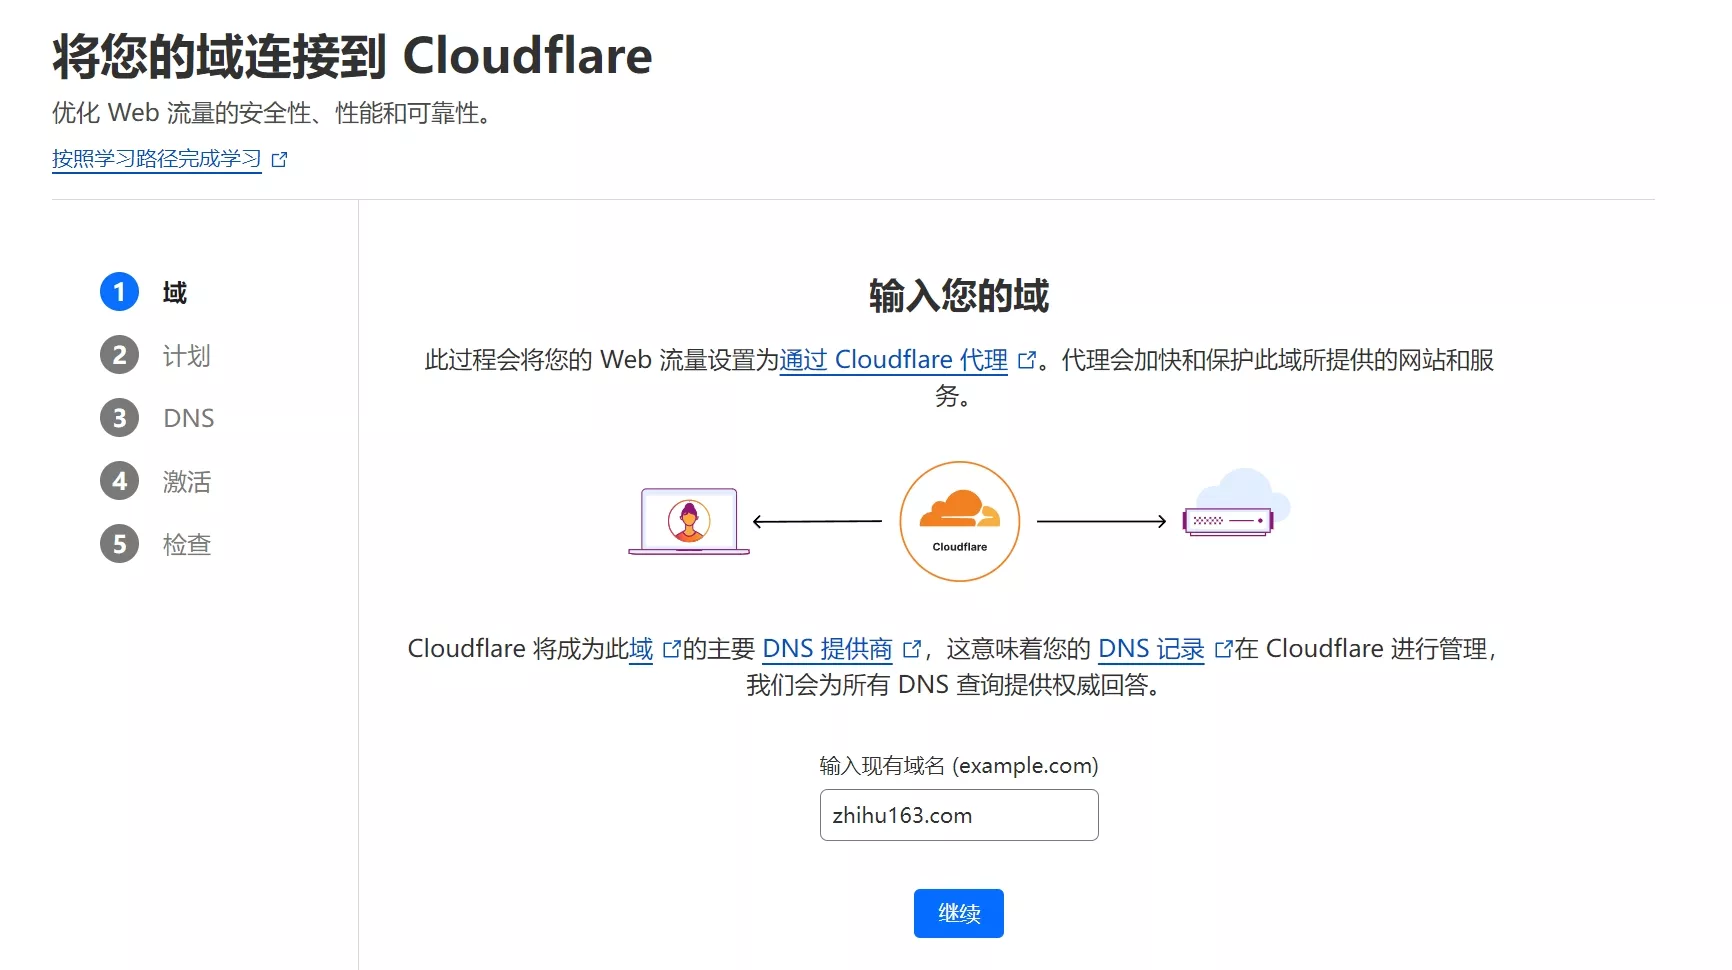Select step 5 检查 circle icon
The width and height of the screenshot is (1732, 970).
(119, 543)
